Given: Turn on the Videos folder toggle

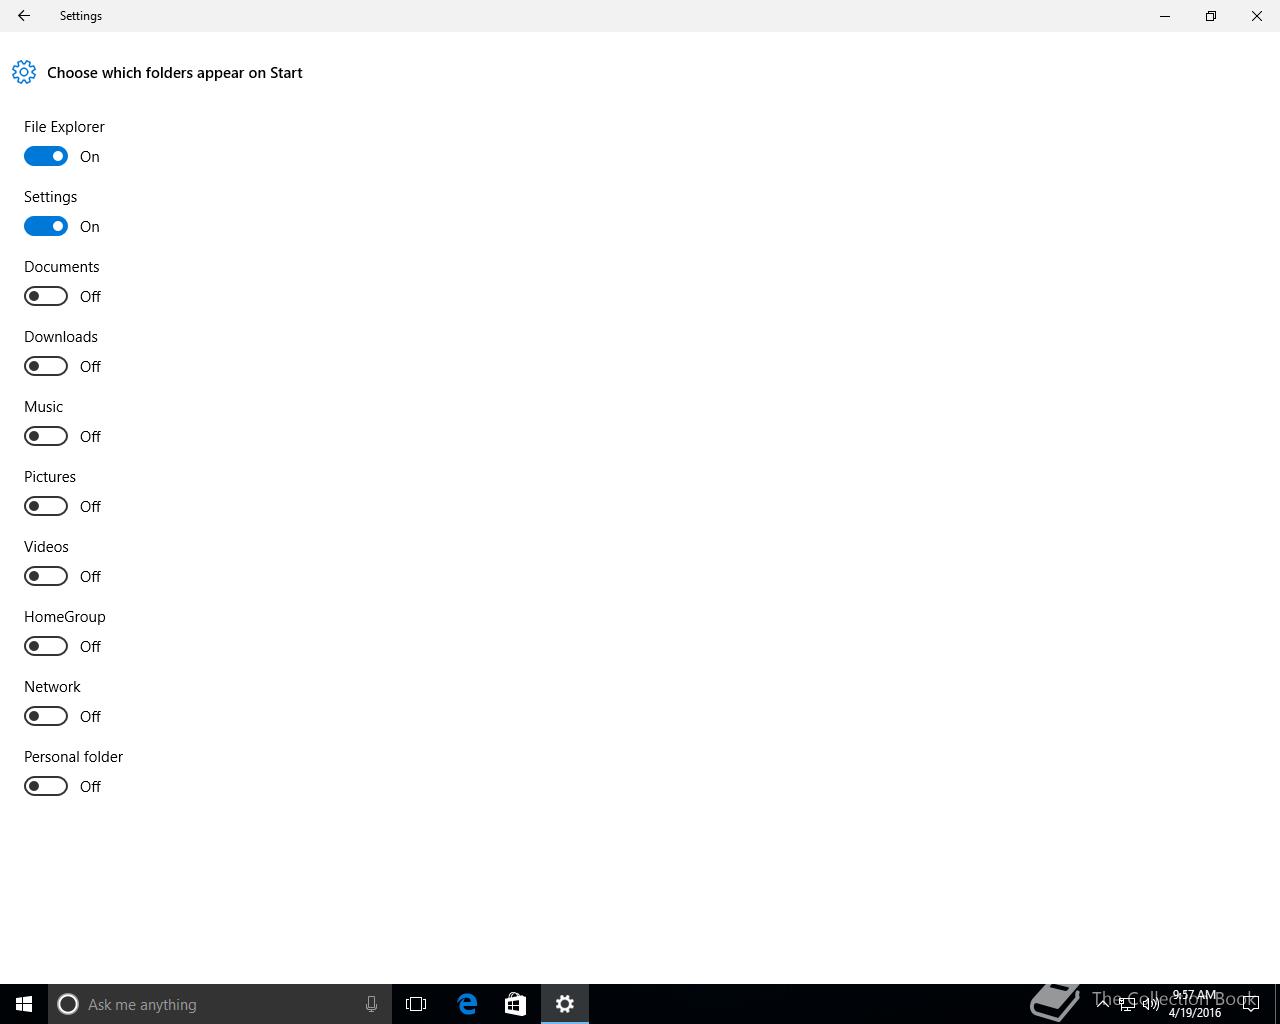Looking at the screenshot, I should pyautogui.click(x=46, y=576).
